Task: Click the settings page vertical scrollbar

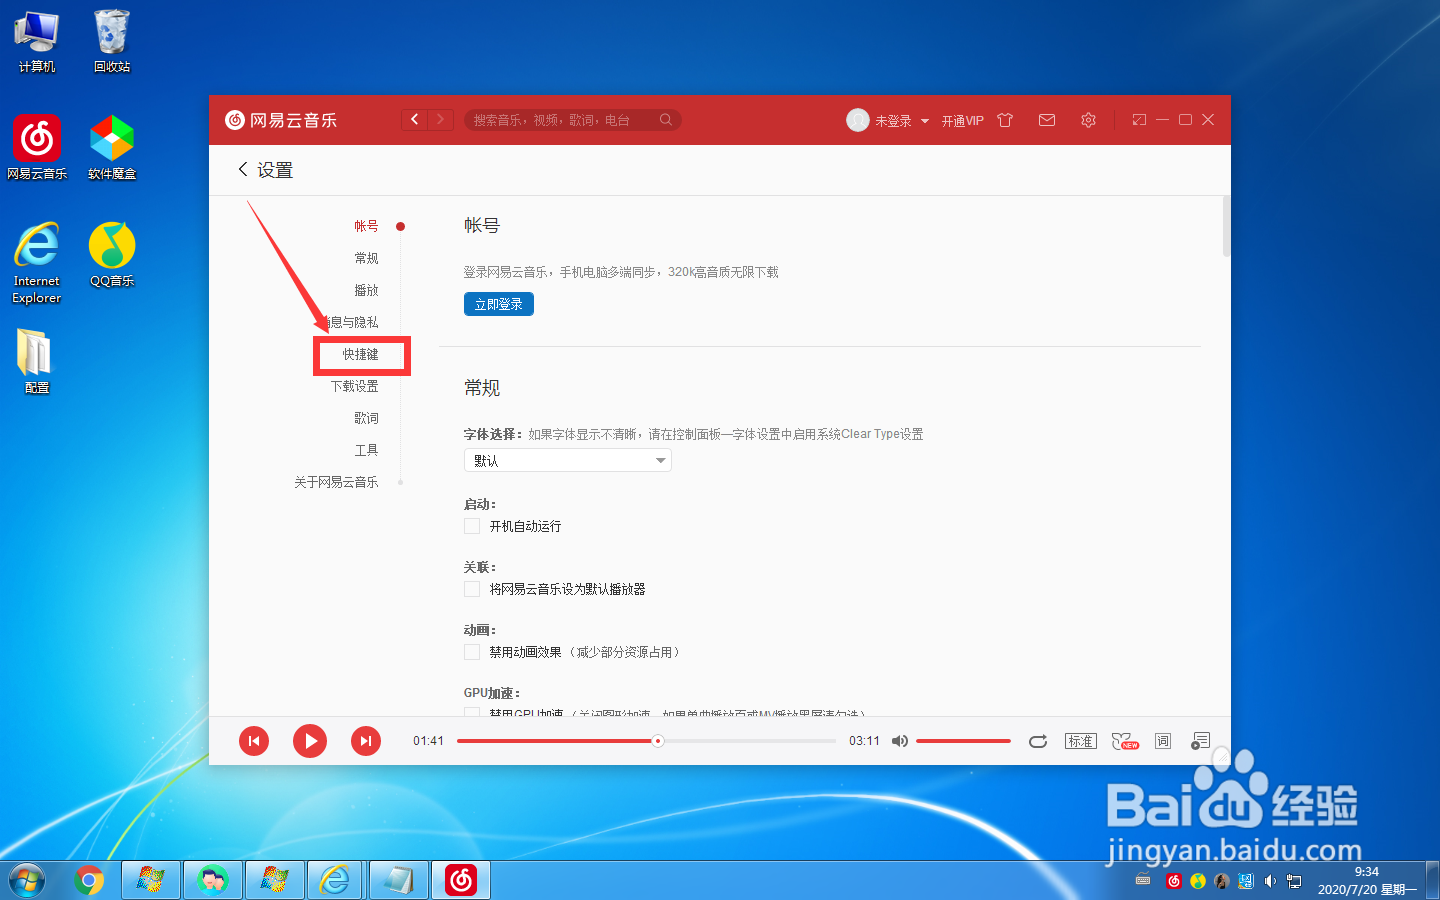Action: 1226,226
